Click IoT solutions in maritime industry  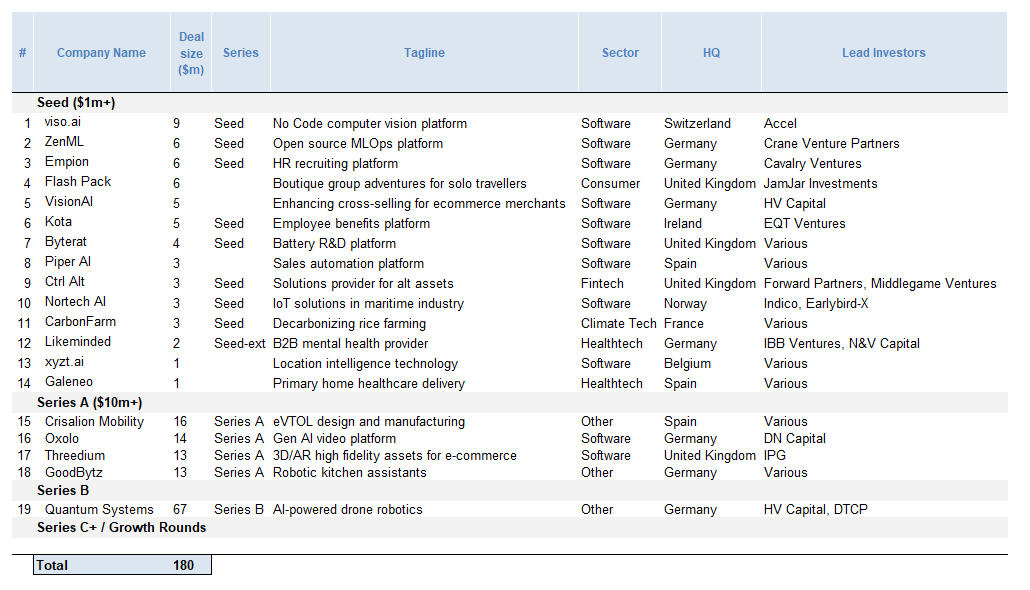point(369,304)
